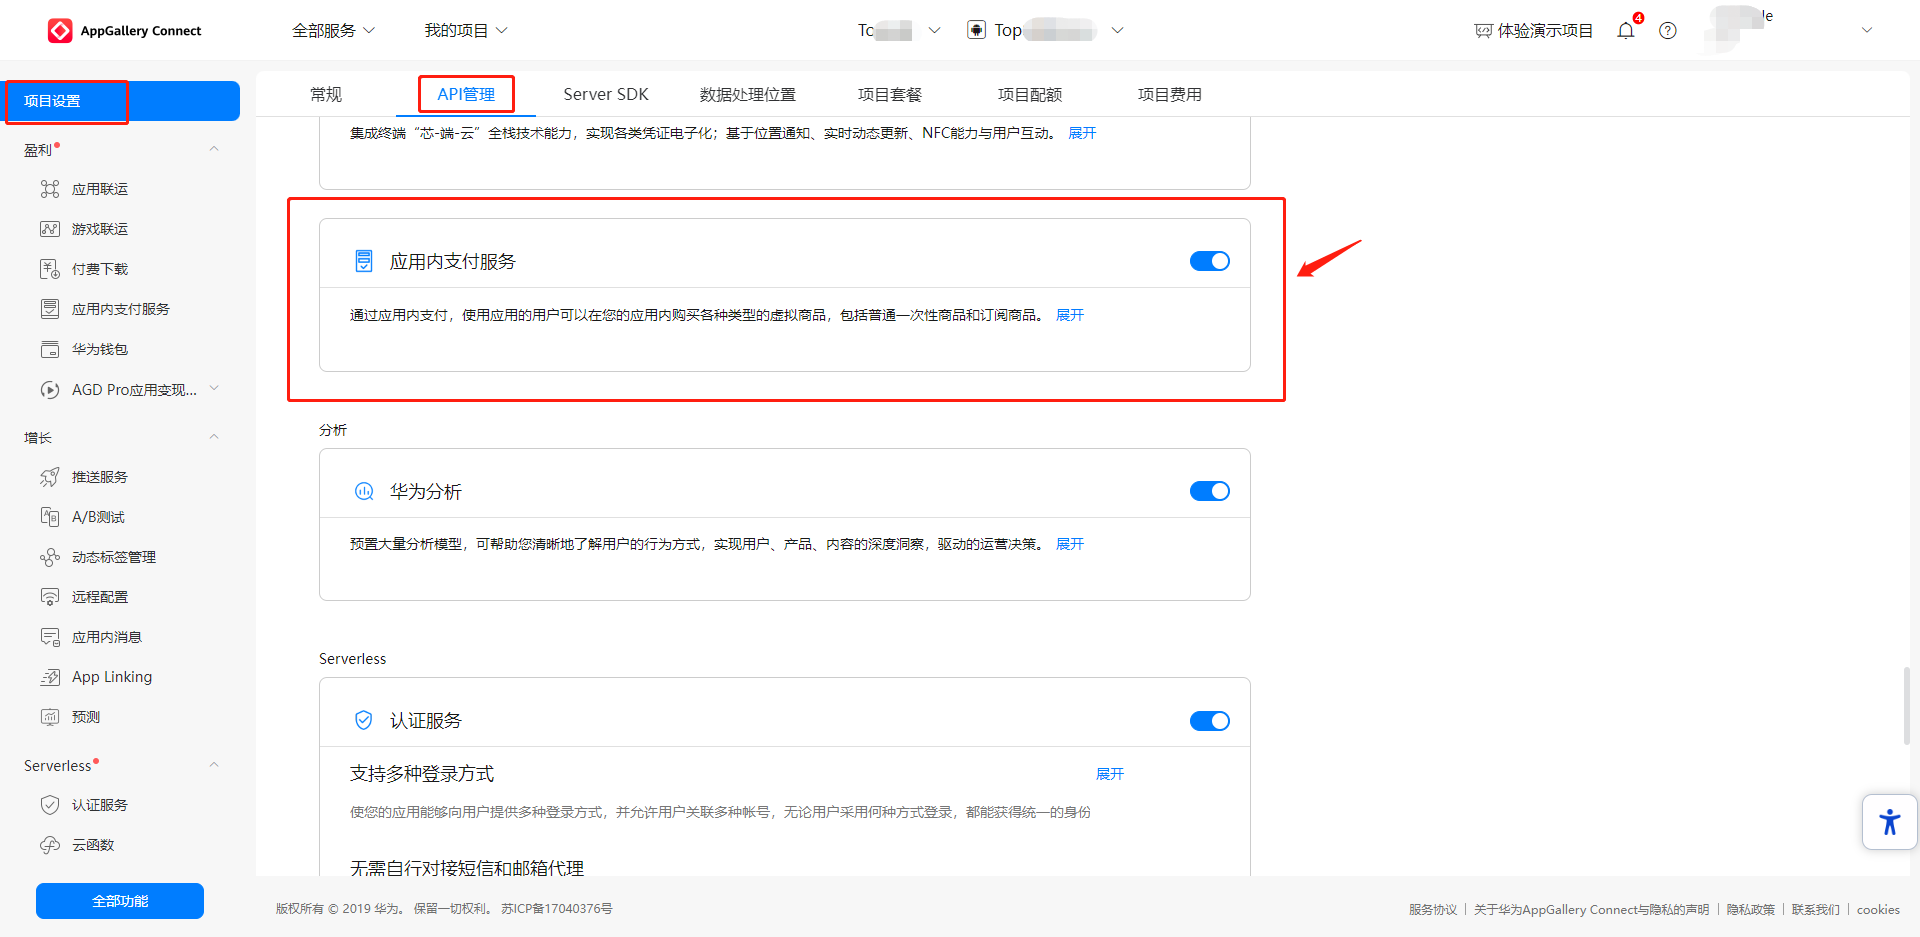Open the 隐私政策 footer link
Viewport: 1920px width, 937px height.
[x=1751, y=909]
